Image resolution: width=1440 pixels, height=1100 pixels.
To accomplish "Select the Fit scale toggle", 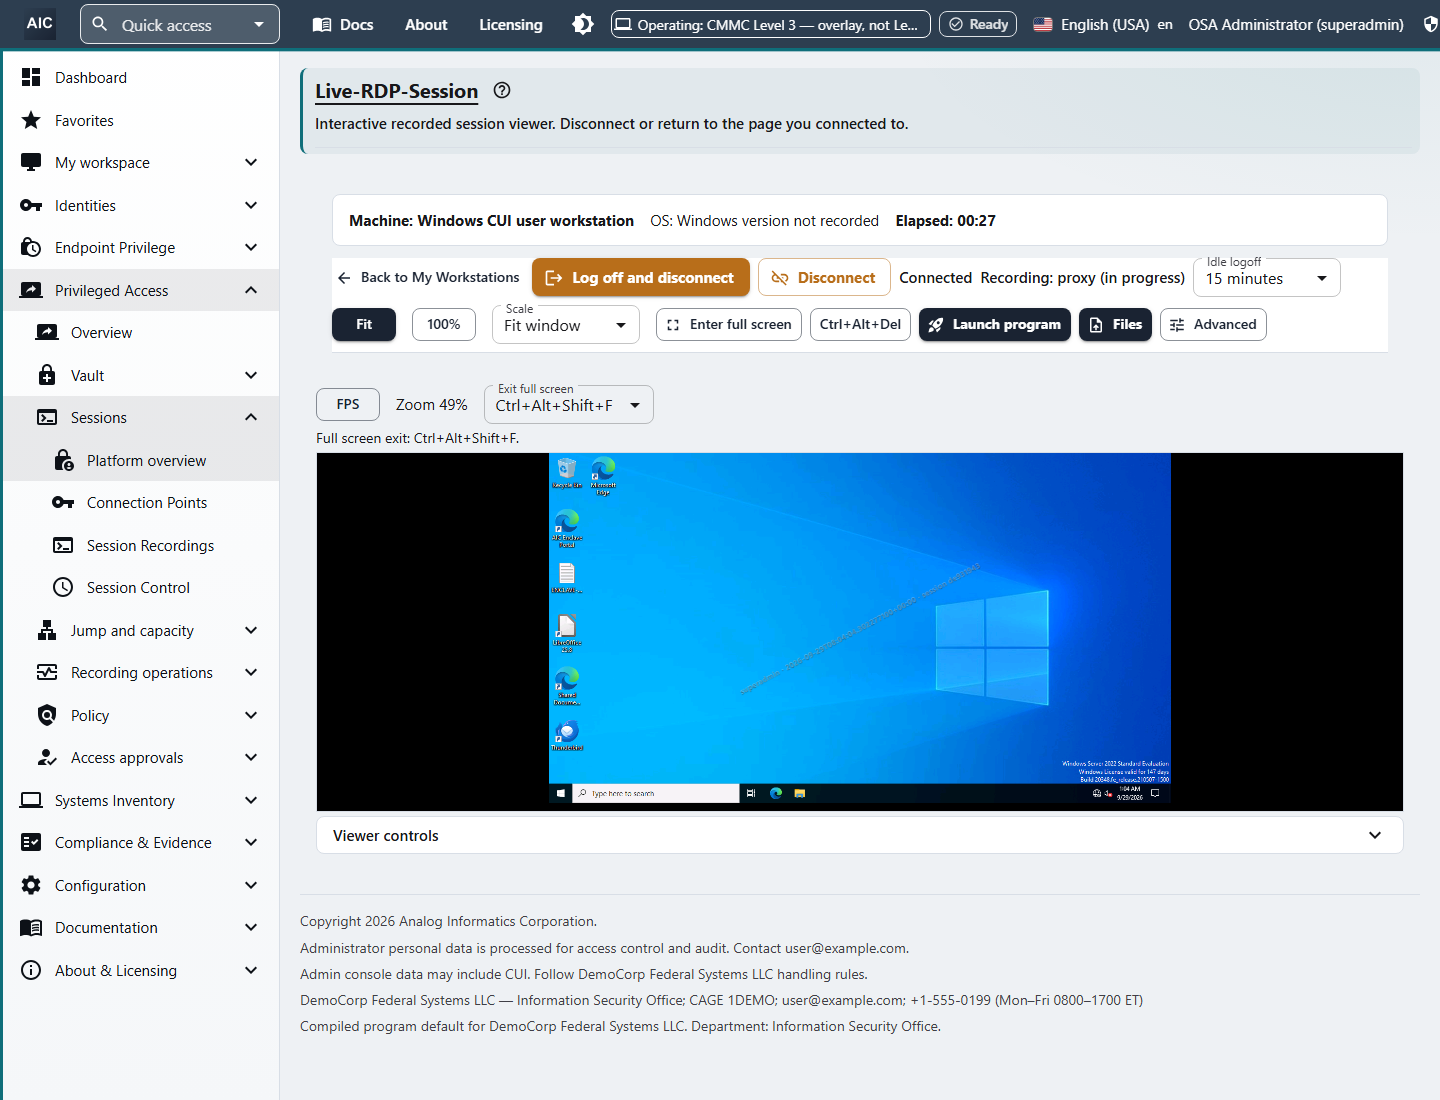I will click(x=364, y=324).
